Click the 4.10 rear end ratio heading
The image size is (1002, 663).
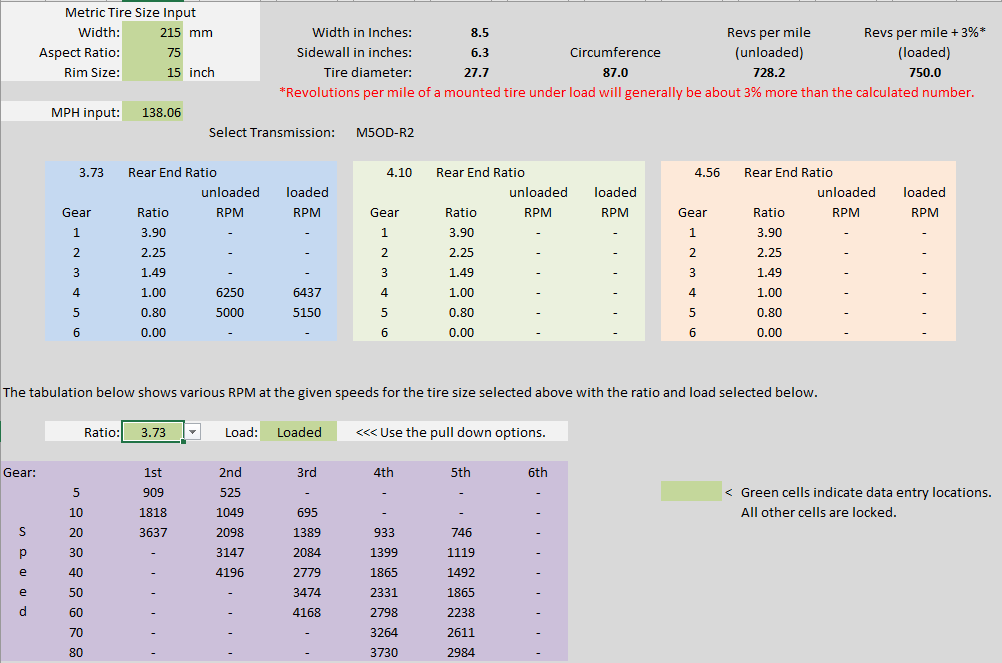[400, 173]
